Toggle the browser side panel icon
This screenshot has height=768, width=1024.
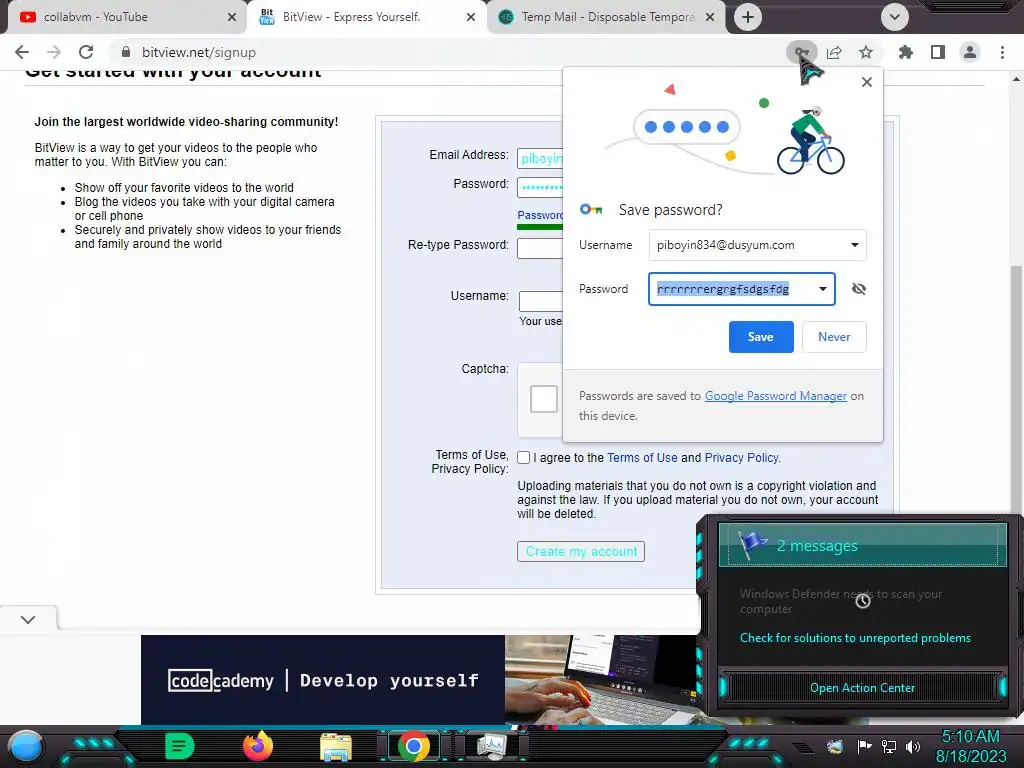click(938, 52)
